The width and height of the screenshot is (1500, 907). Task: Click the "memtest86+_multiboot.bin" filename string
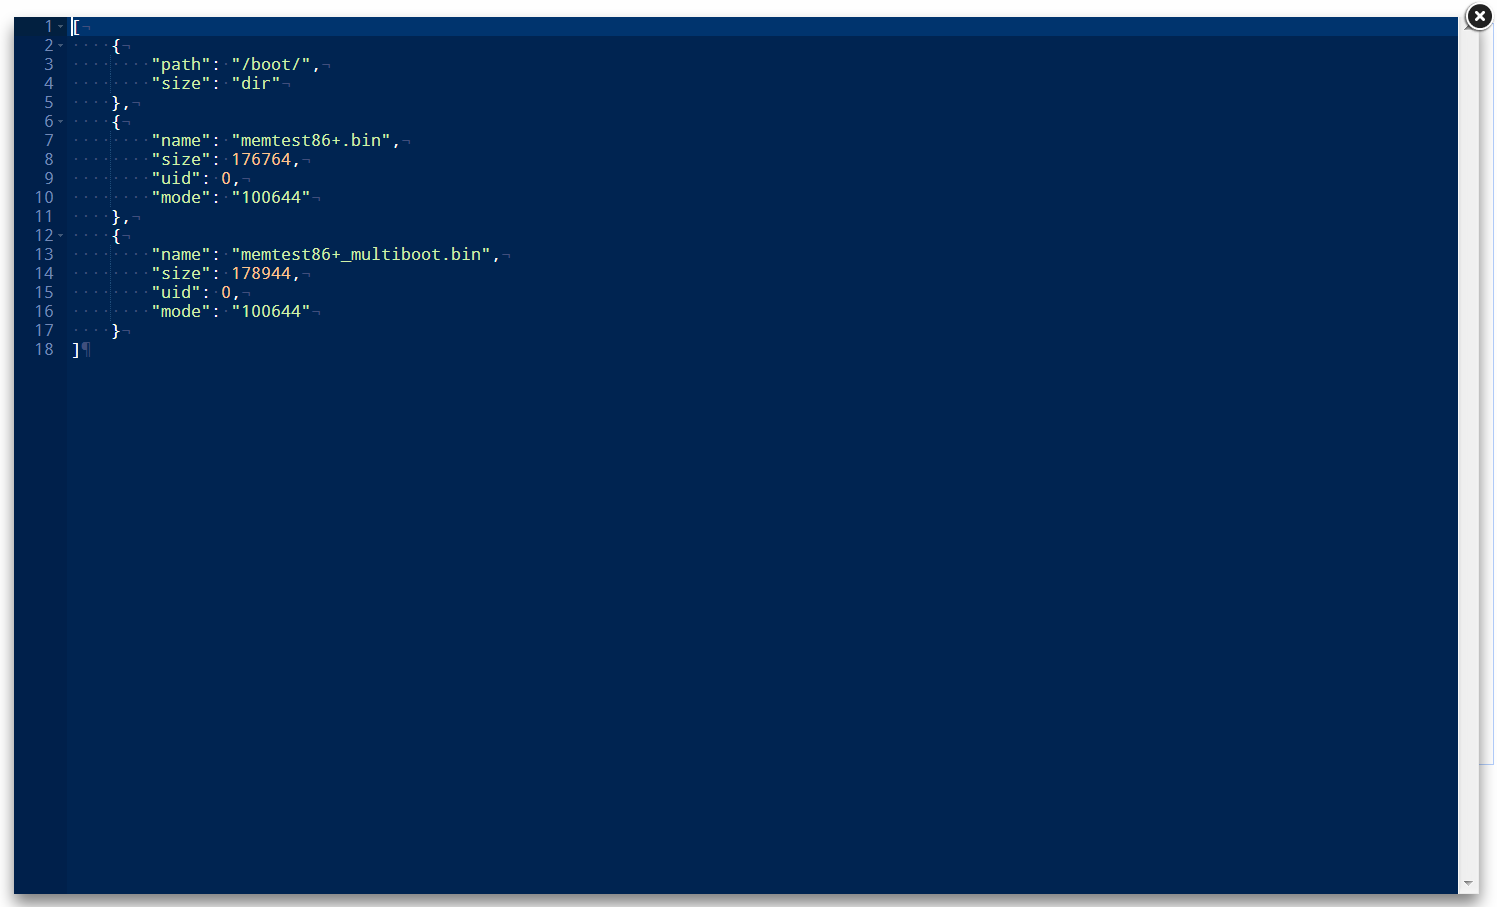(x=363, y=254)
